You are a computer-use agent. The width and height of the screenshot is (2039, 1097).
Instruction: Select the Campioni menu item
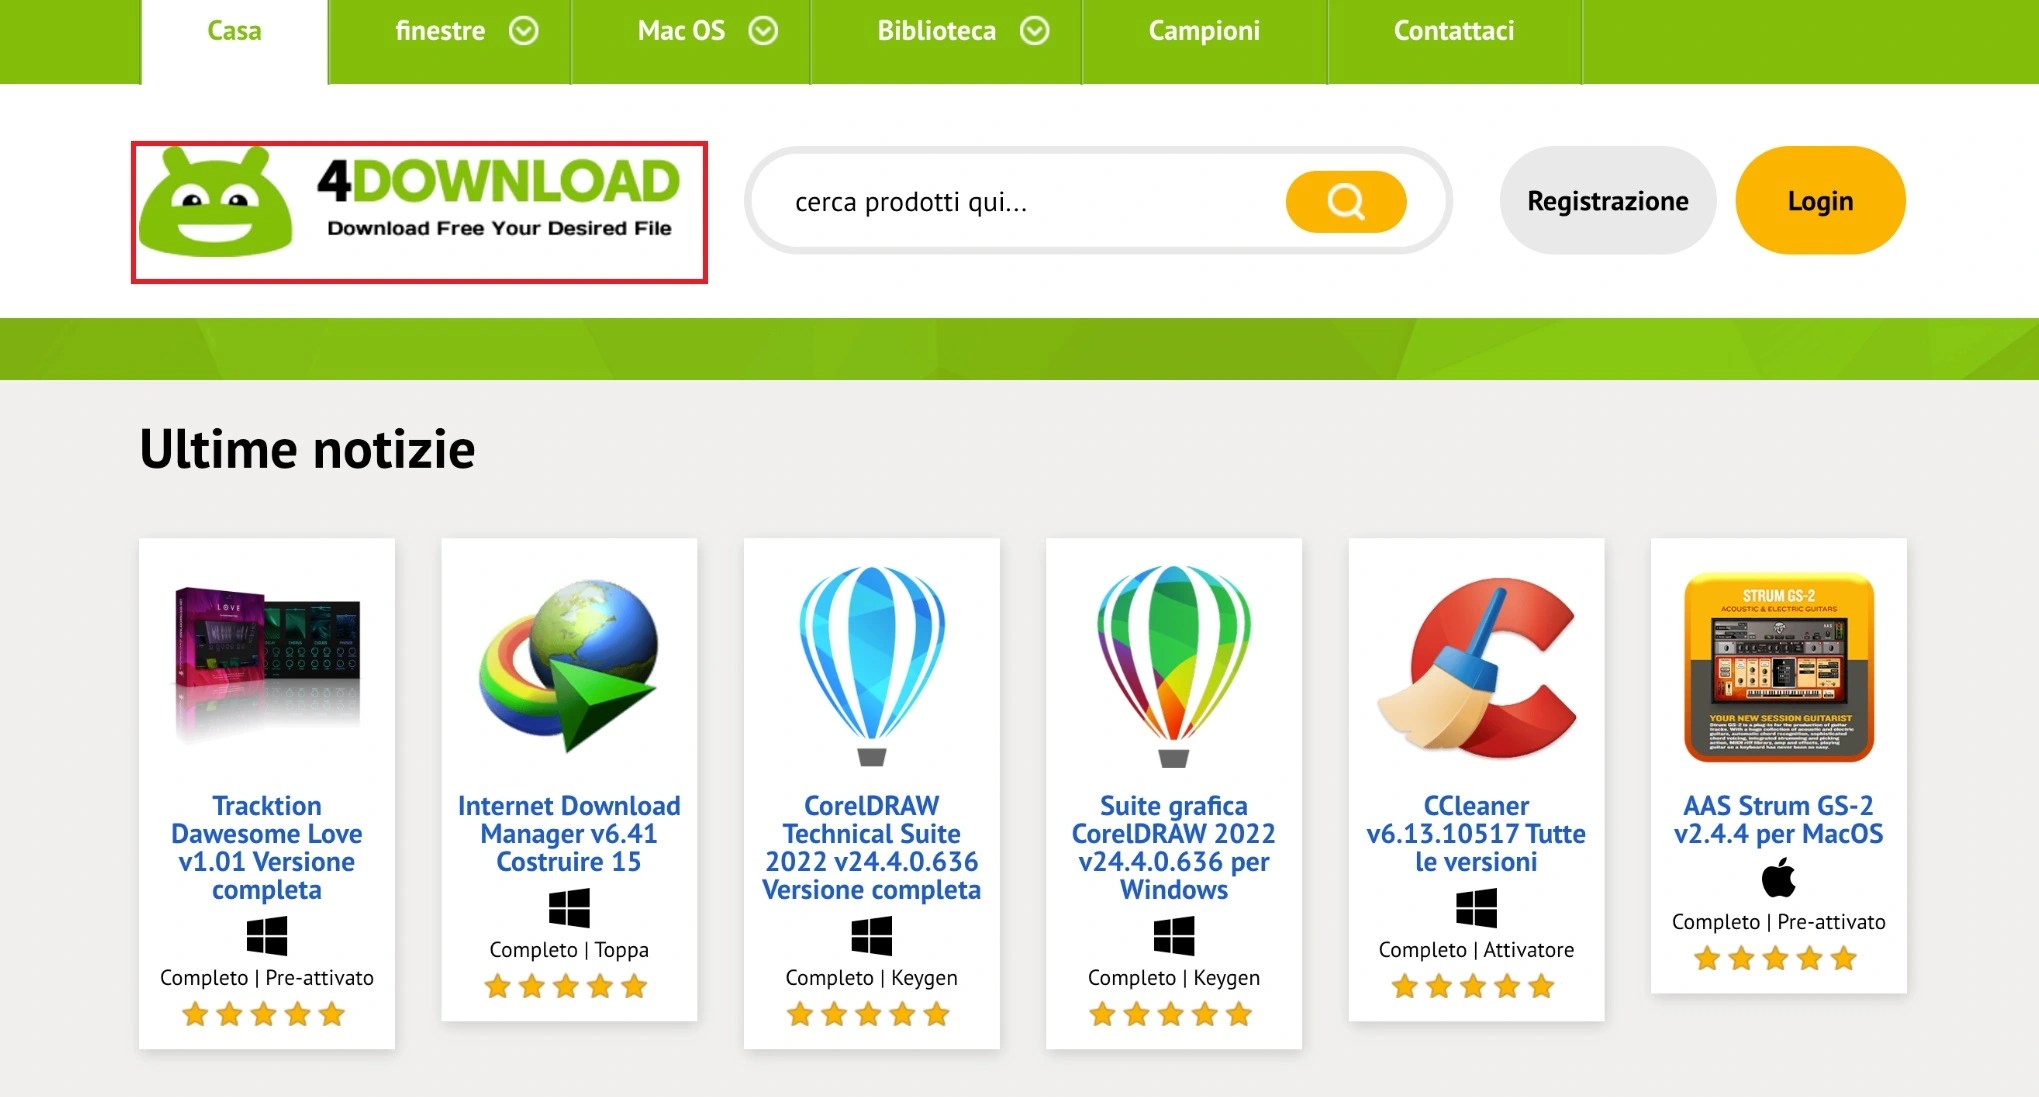tap(1203, 31)
